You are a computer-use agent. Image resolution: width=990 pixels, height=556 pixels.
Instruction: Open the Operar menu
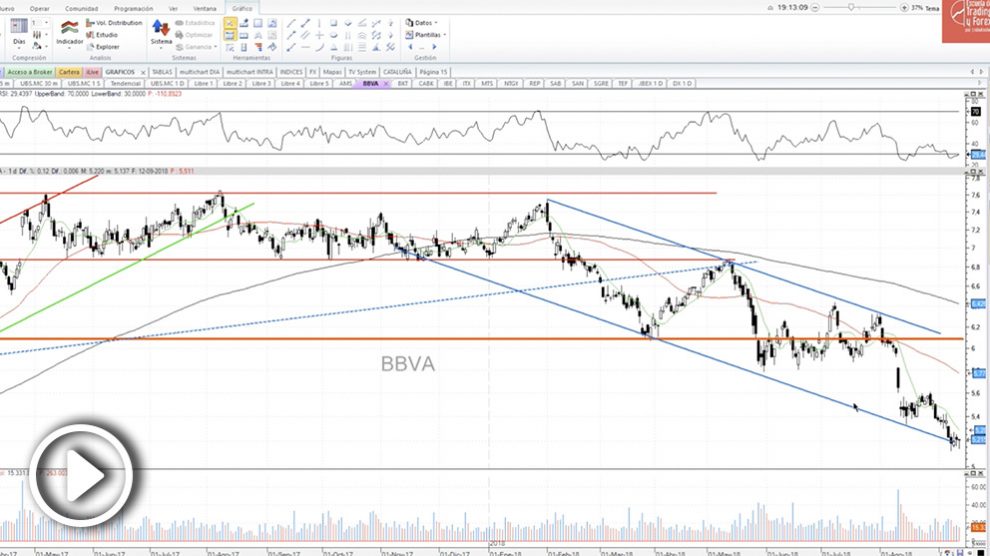39,8
